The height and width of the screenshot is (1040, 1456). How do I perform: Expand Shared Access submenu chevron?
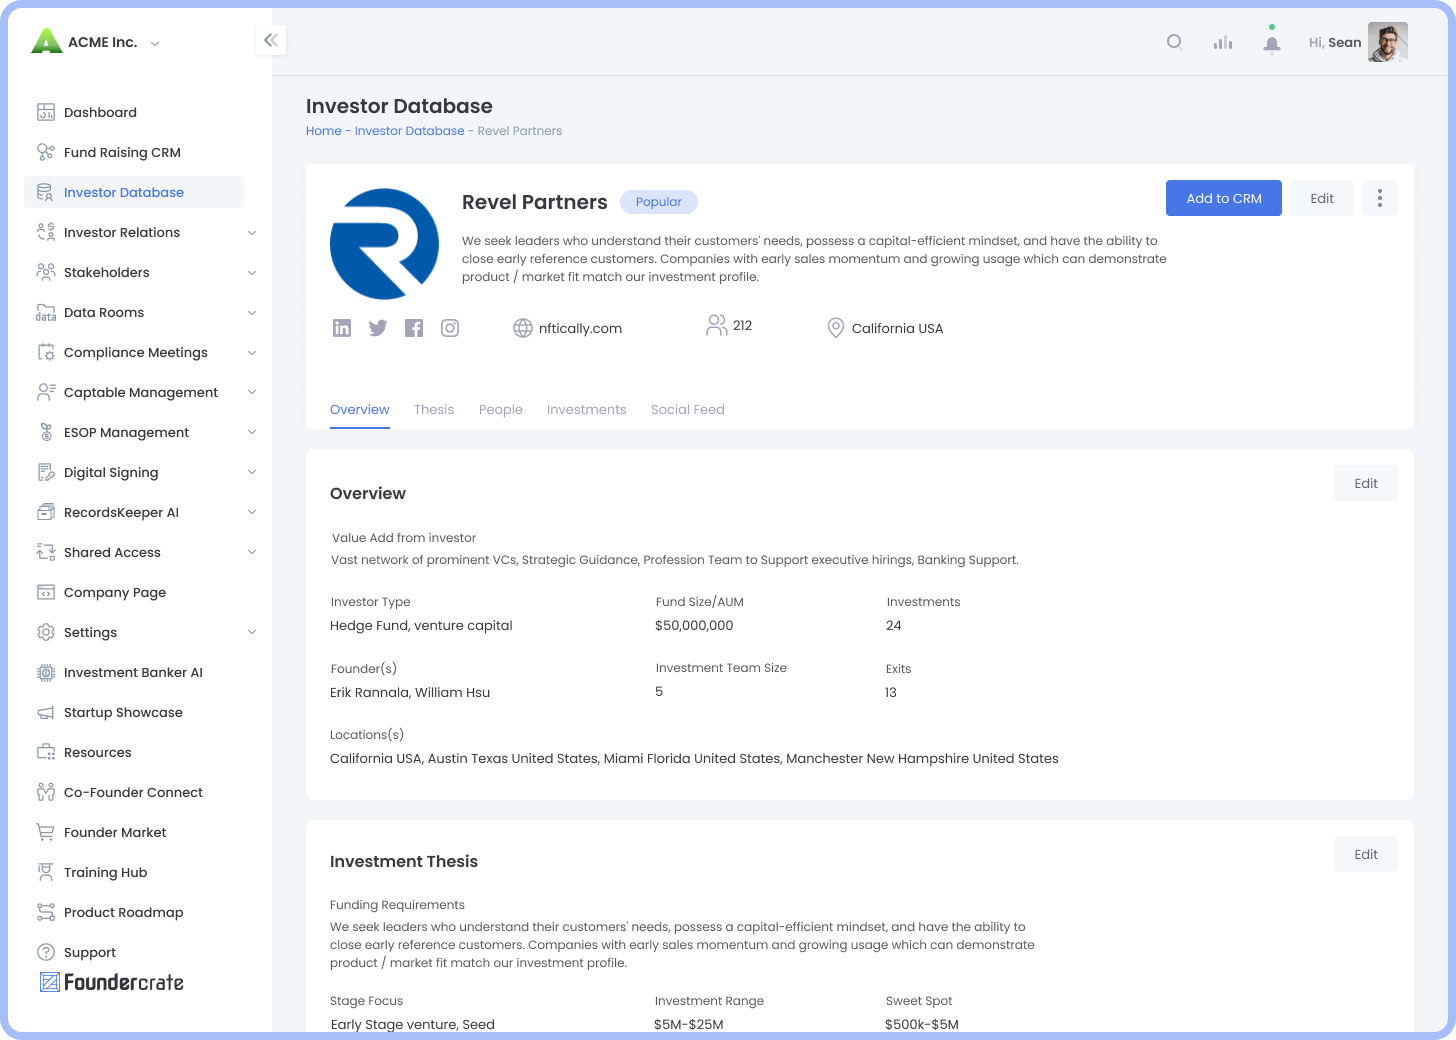(252, 552)
